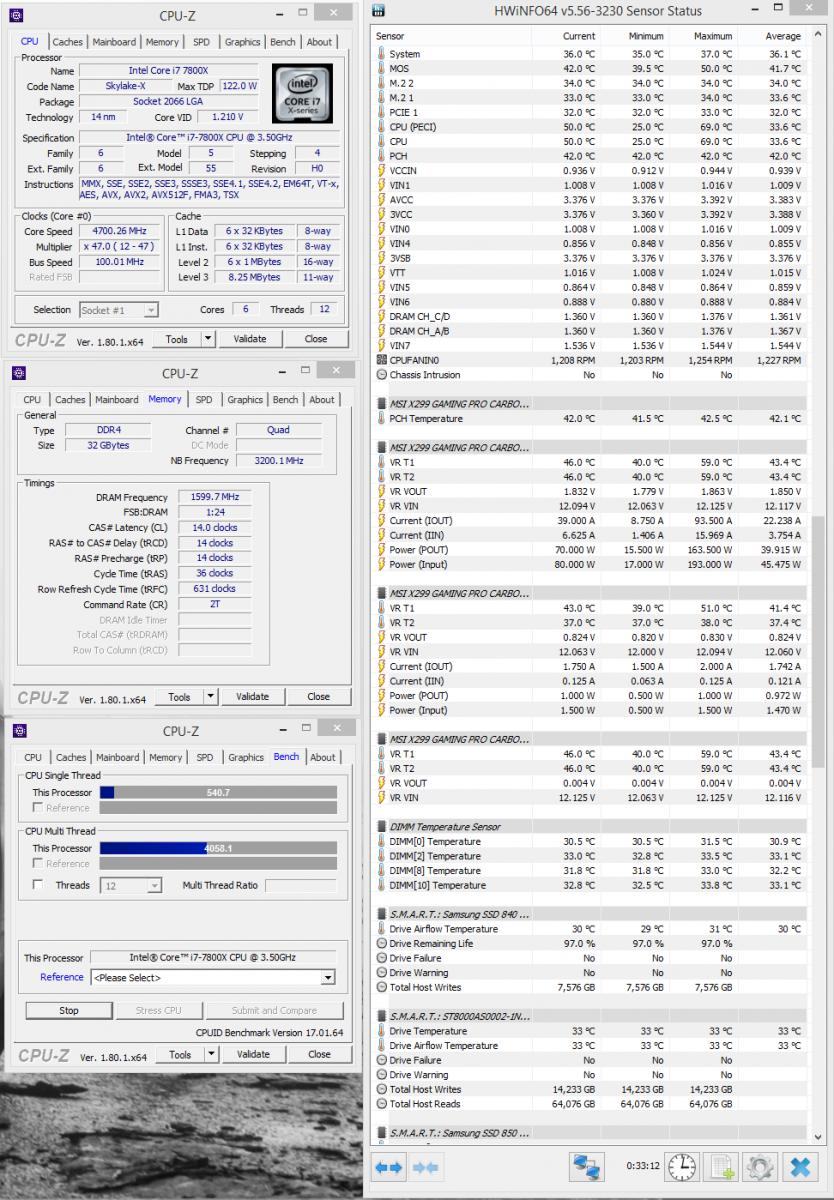Click the Single Thread 540.7 score bar
This screenshot has height=1200, width=834.
click(218, 792)
